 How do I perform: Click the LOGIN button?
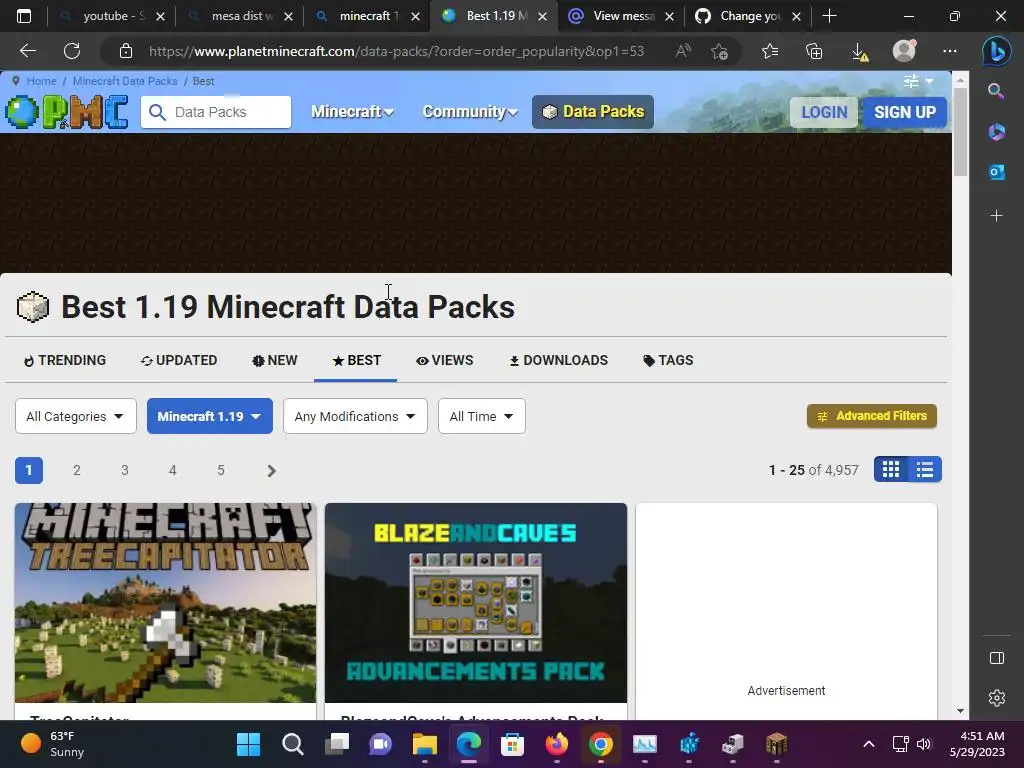tap(824, 112)
